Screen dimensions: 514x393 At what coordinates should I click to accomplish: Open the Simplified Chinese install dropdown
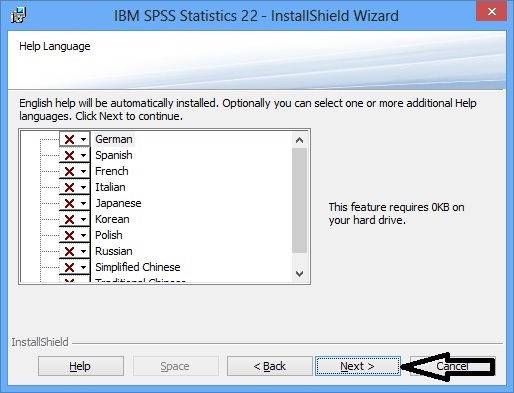coord(75,267)
